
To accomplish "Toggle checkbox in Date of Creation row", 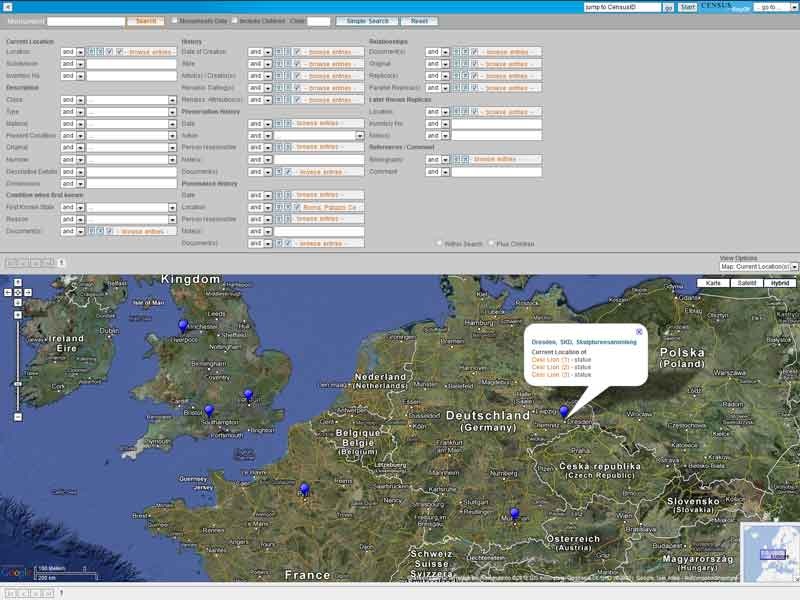I will [297, 52].
